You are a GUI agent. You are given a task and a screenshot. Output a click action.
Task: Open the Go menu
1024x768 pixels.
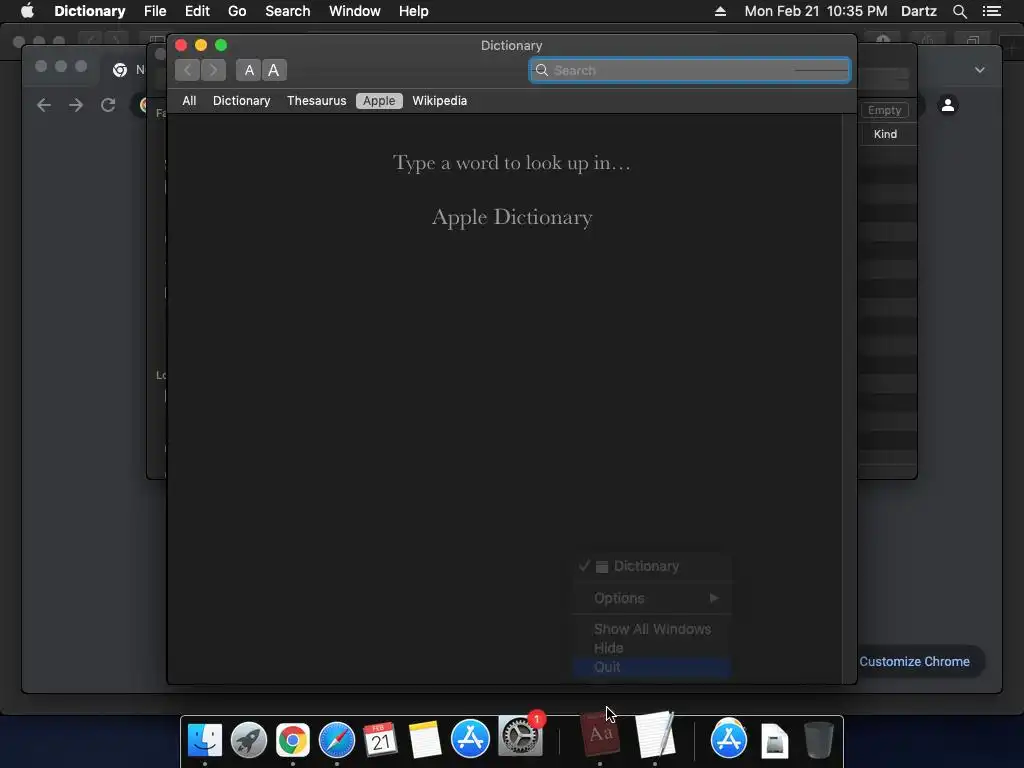tap(237, 11)
